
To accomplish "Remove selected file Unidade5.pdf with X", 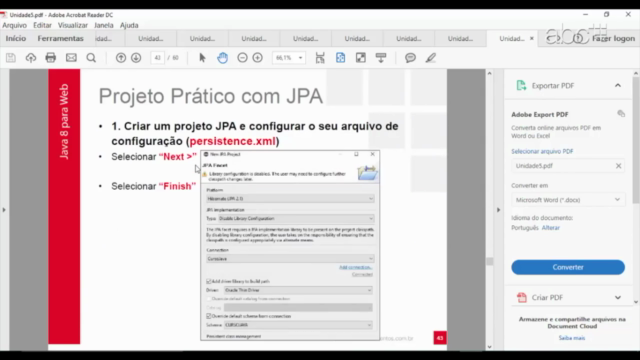I will click(x=618, y=166).
